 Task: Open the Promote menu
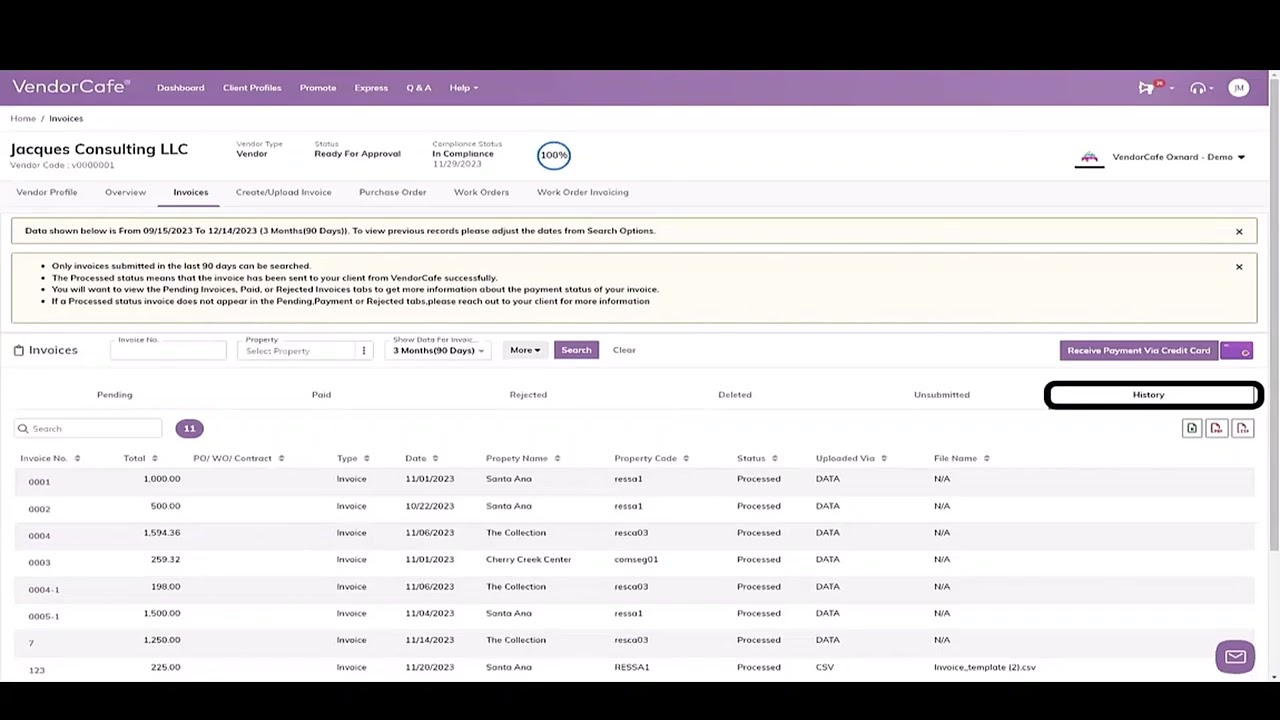coord(318,88)
